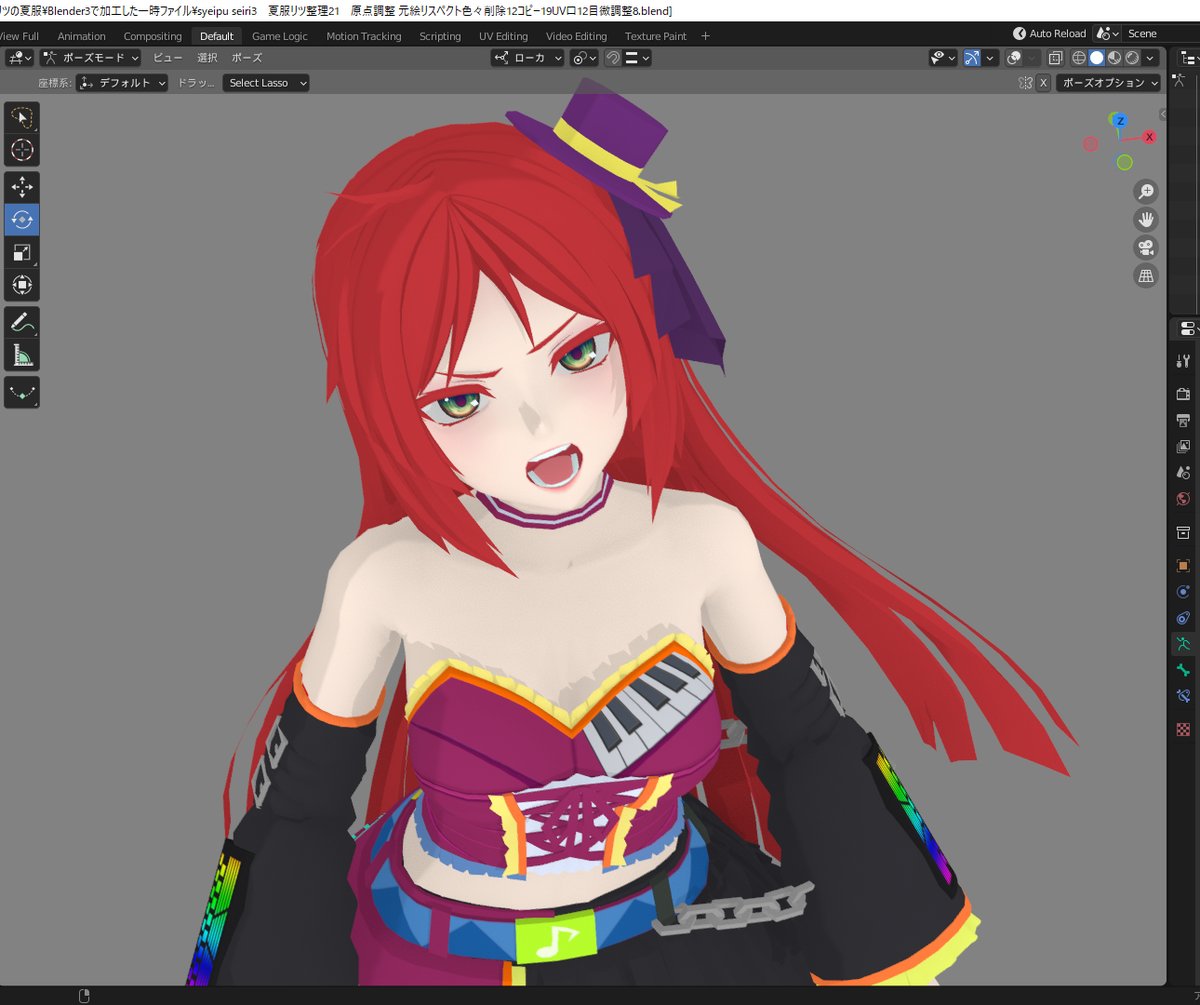
Task: Click the Auto Reload button
Action: pos(1049,33)
